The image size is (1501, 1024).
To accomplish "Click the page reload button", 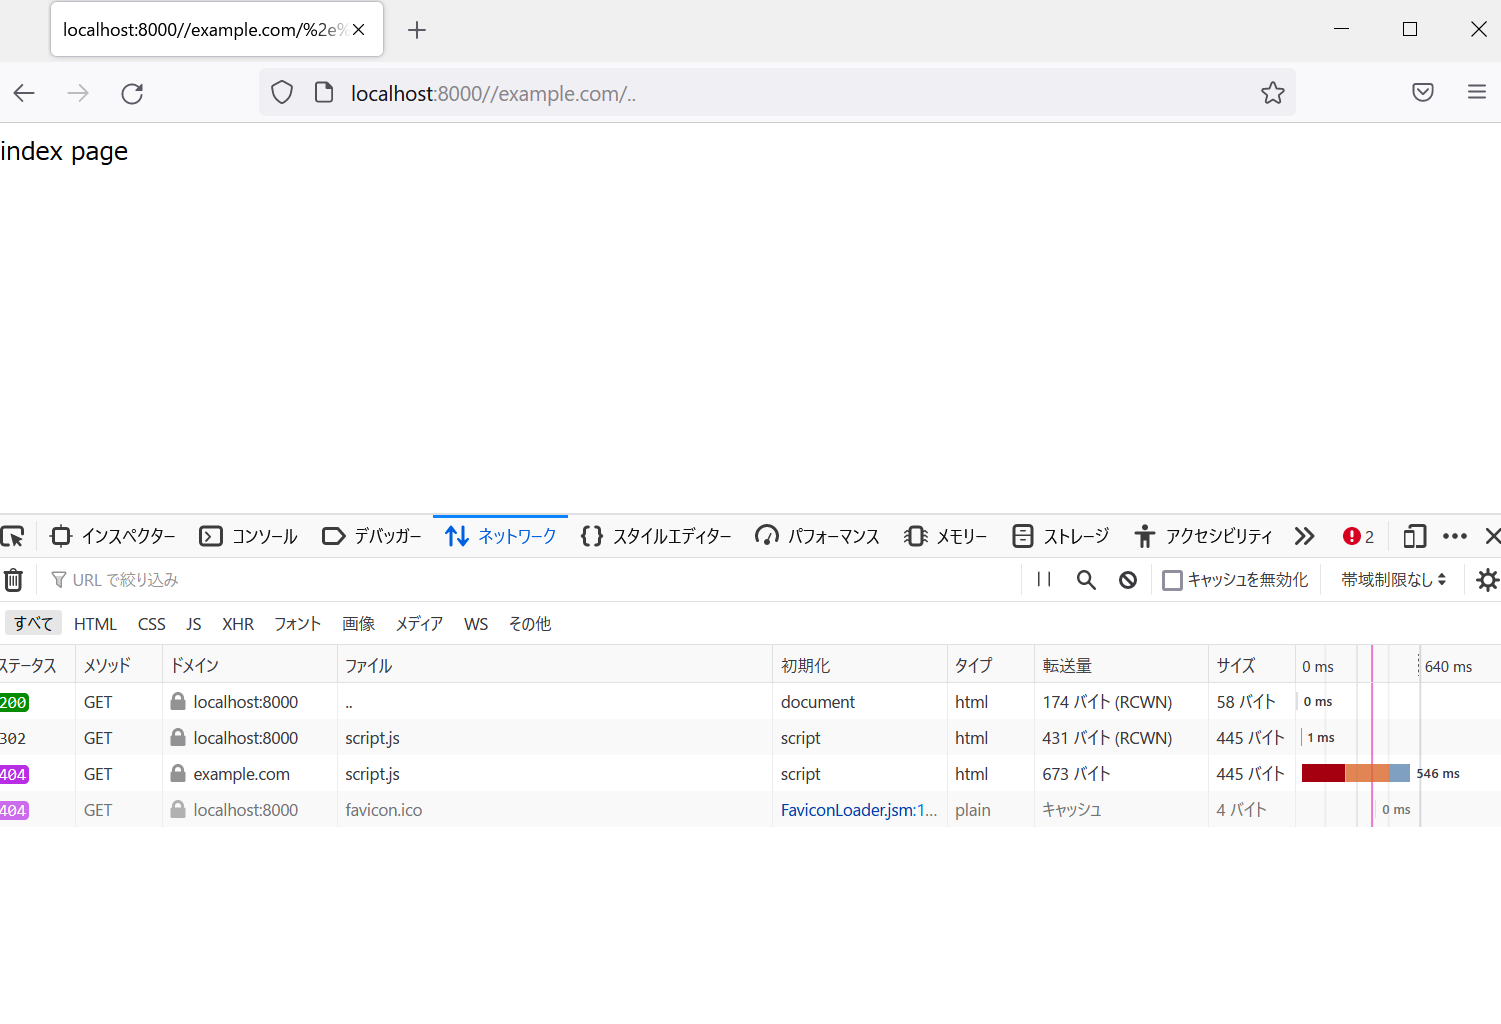I will click(132, 94).
